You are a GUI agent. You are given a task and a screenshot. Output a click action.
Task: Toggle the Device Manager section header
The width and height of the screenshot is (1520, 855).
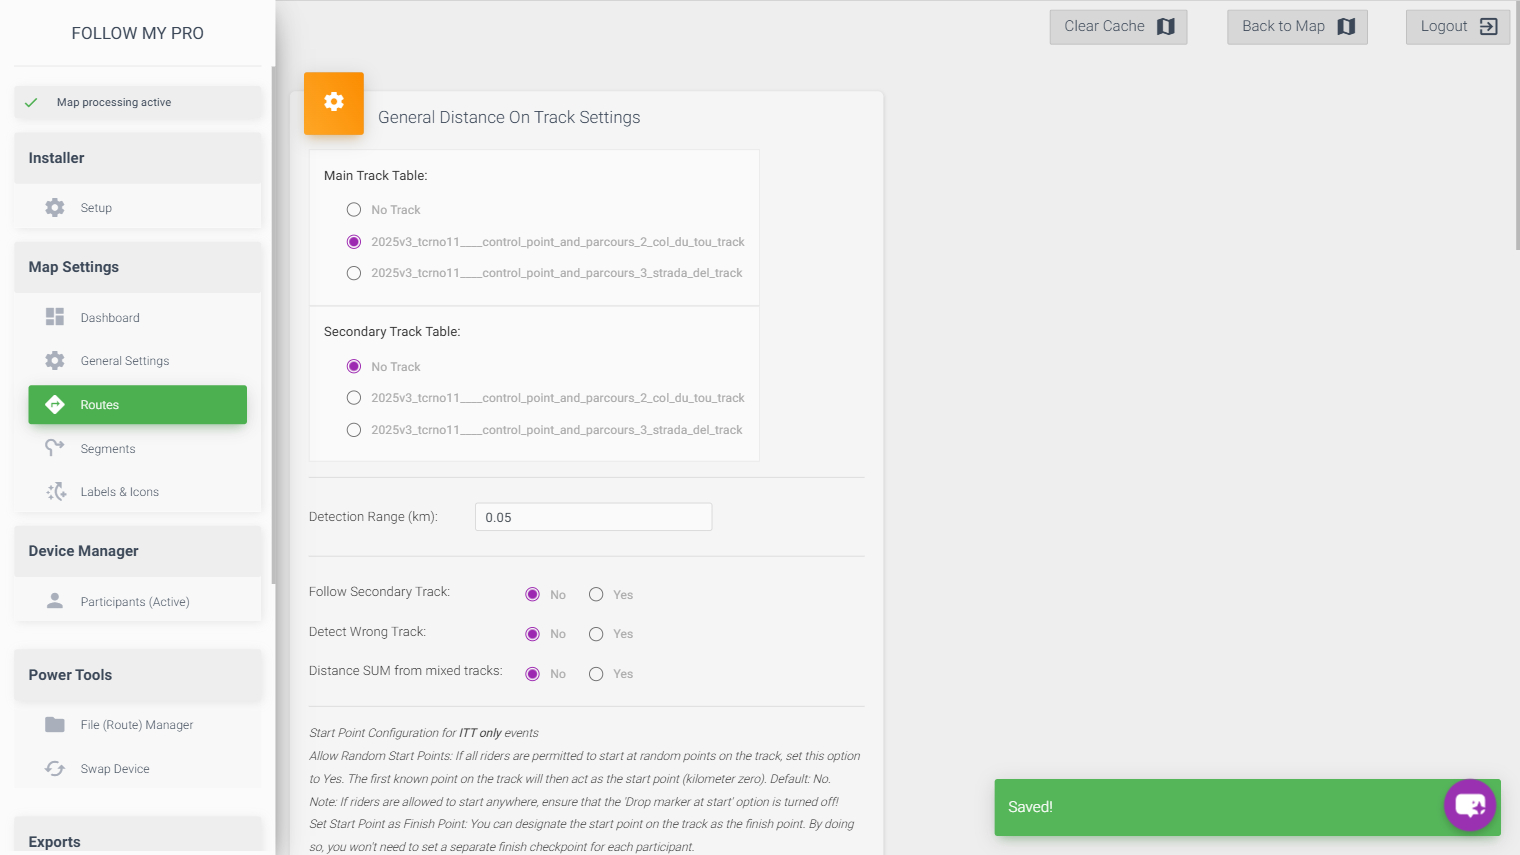tap(138, 551)
